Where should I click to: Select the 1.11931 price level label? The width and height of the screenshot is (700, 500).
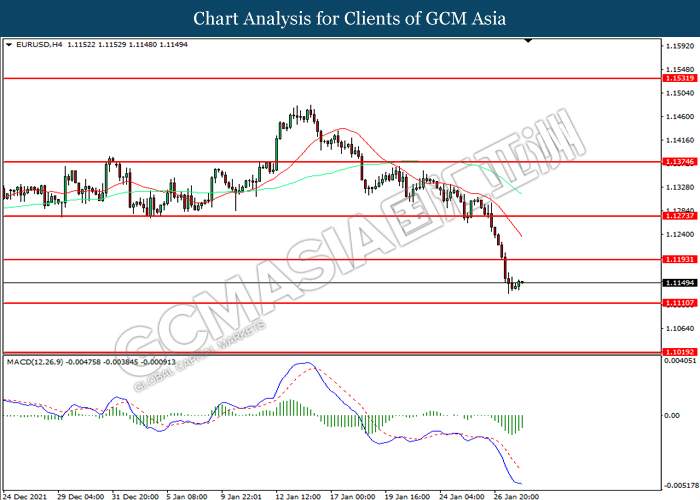(680, 259)
